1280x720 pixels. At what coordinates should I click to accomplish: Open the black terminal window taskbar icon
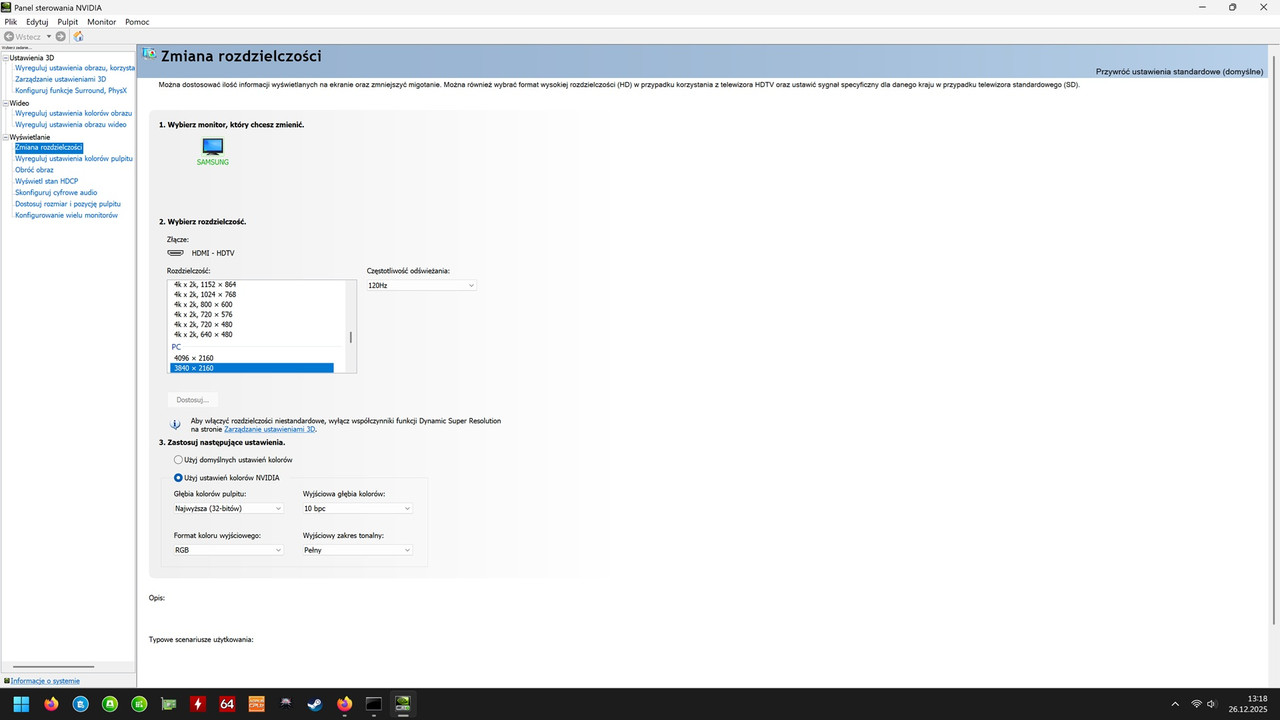374,704
